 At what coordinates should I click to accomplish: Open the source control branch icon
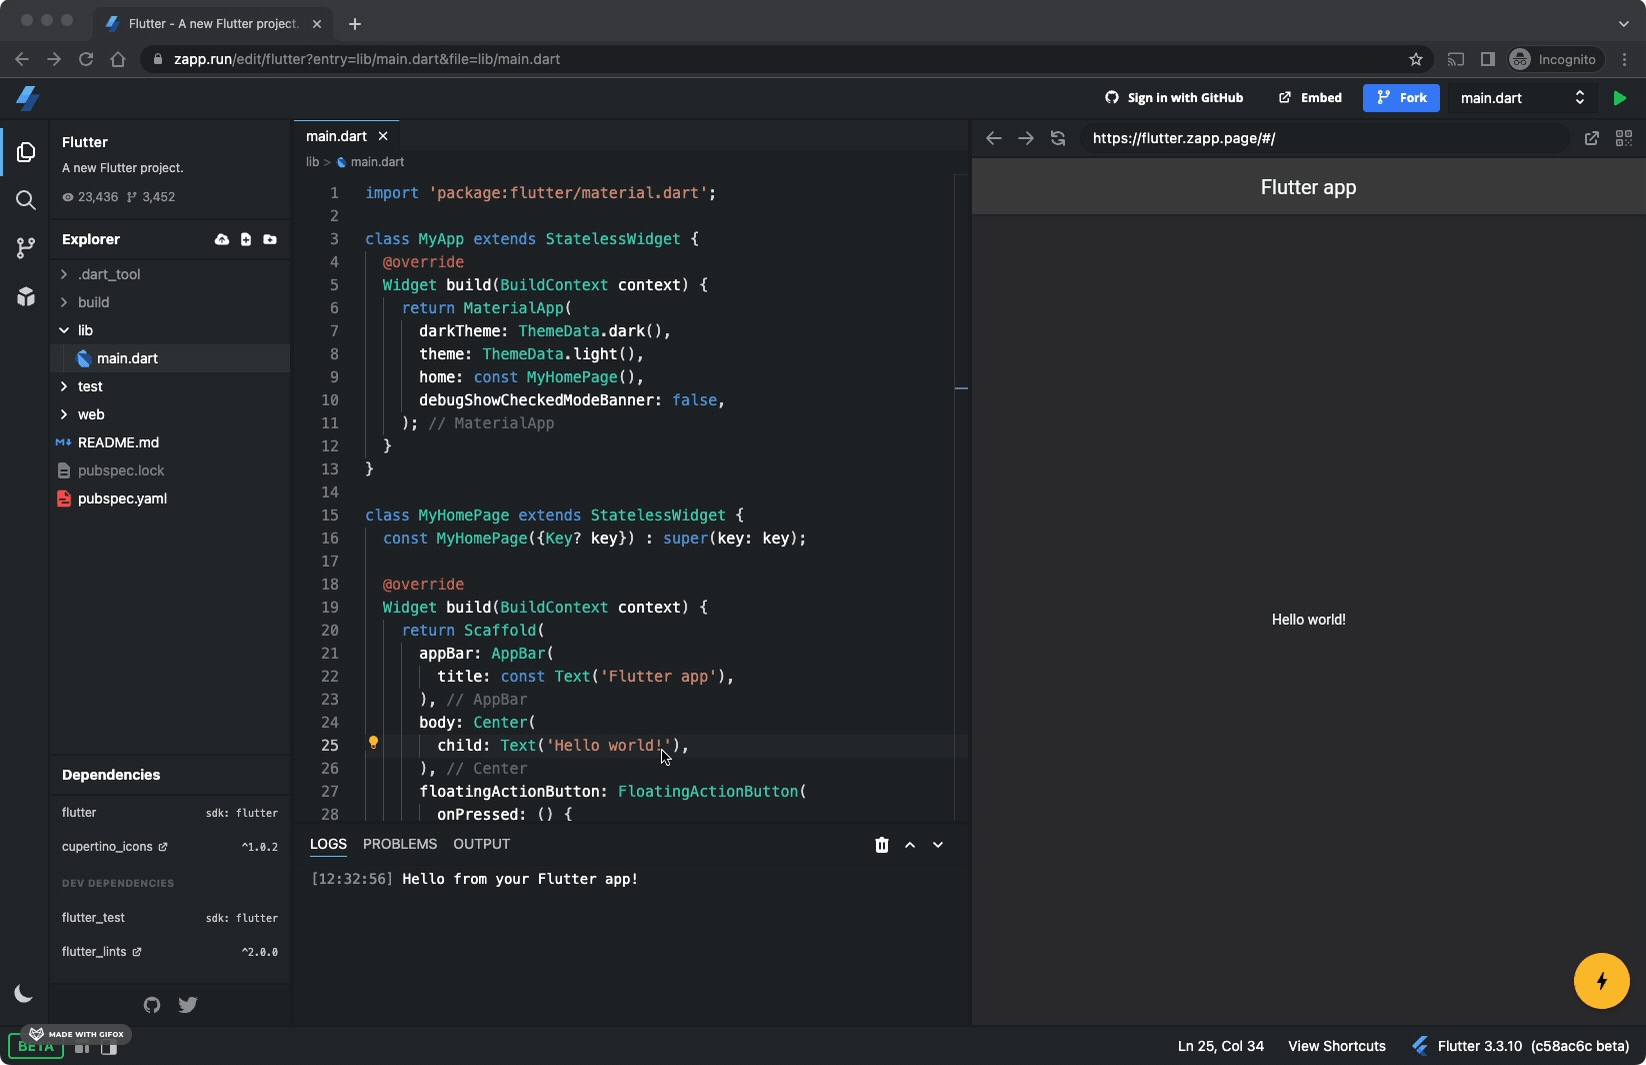pyautogui.click(x=26, y=248)
